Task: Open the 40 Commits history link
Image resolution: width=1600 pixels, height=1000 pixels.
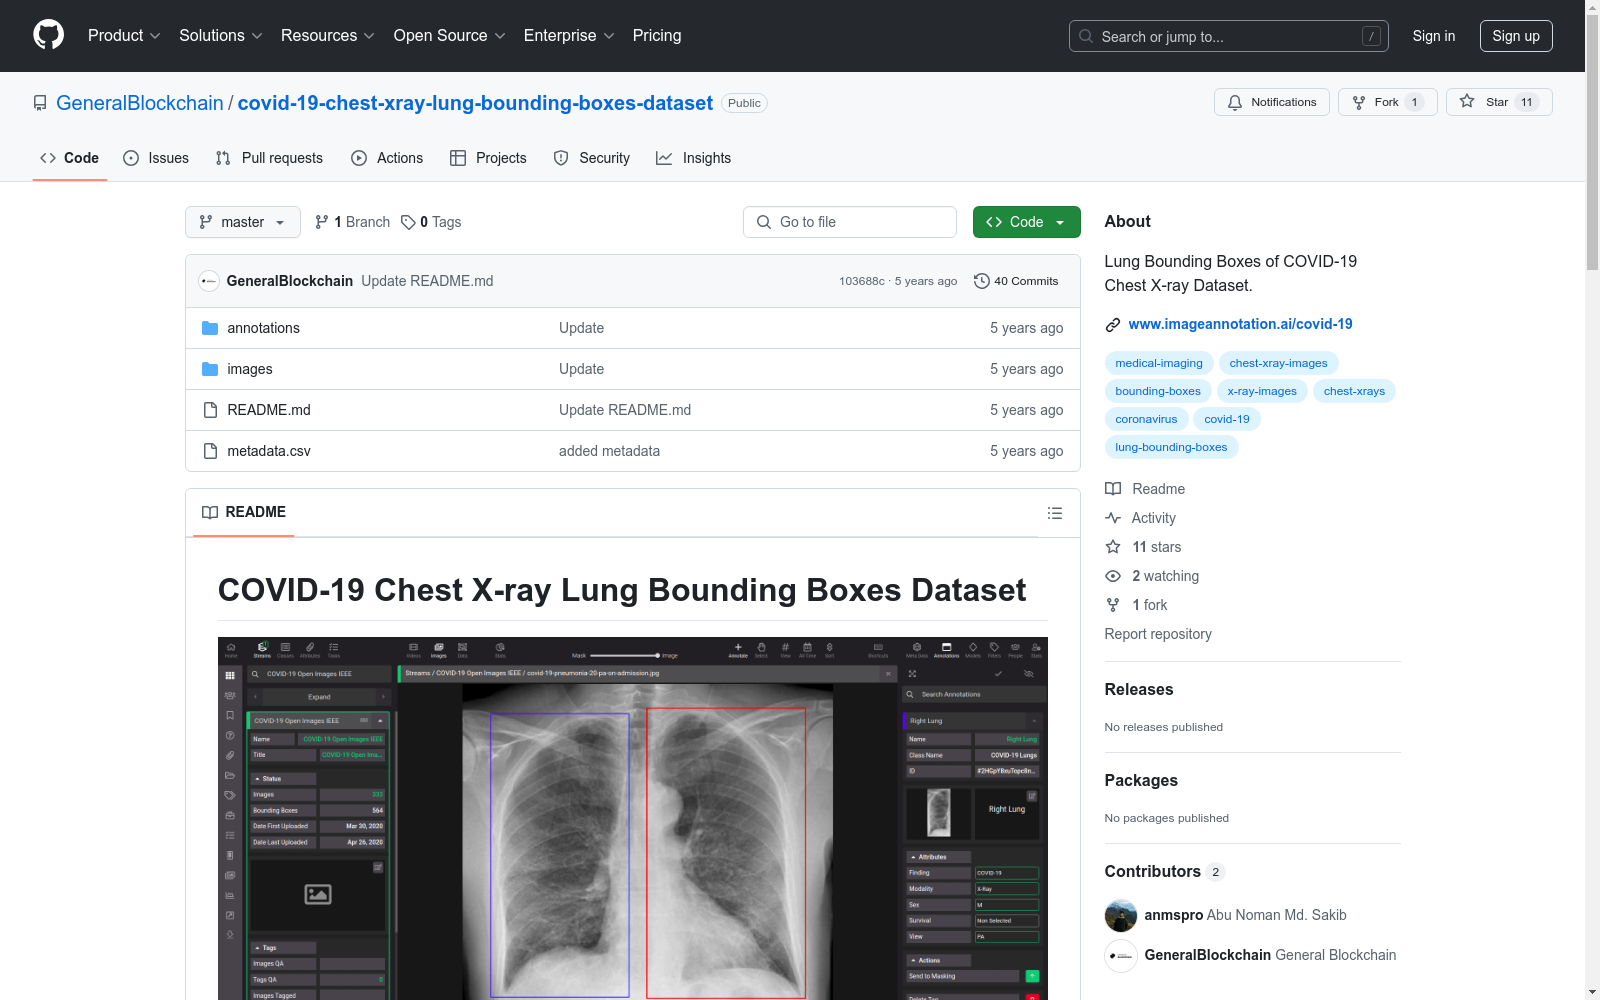Action: pos(1016,281)
